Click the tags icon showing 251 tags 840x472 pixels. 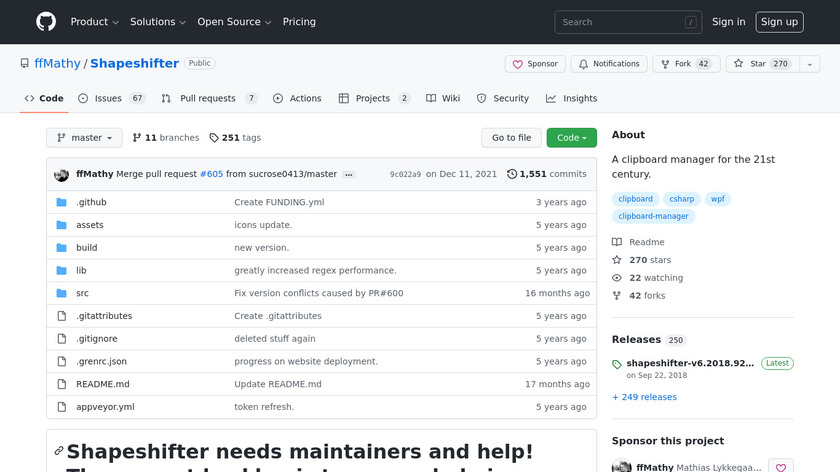click(213, 138)
